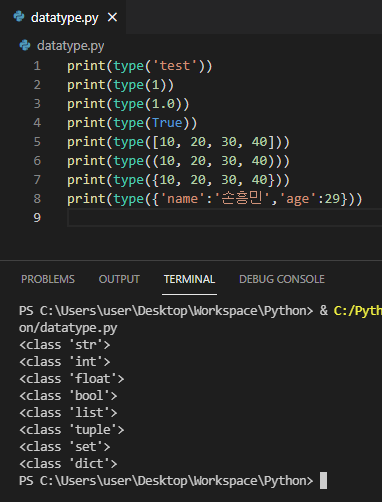The image size is (382, 502).
Task: Switch to the PROBLEMS panel tab
Action: point(48,279)
